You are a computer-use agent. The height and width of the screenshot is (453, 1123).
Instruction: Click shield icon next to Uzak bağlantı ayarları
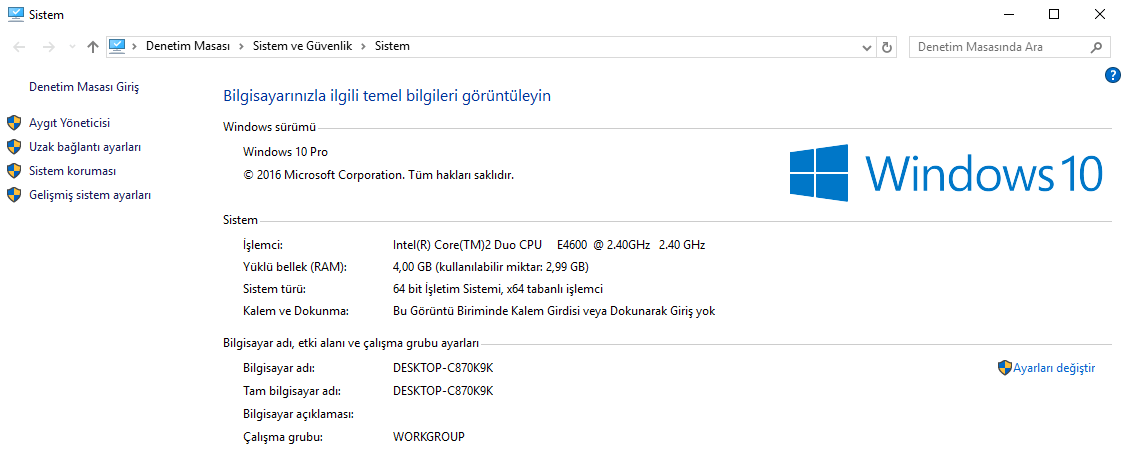pos(14,147)
